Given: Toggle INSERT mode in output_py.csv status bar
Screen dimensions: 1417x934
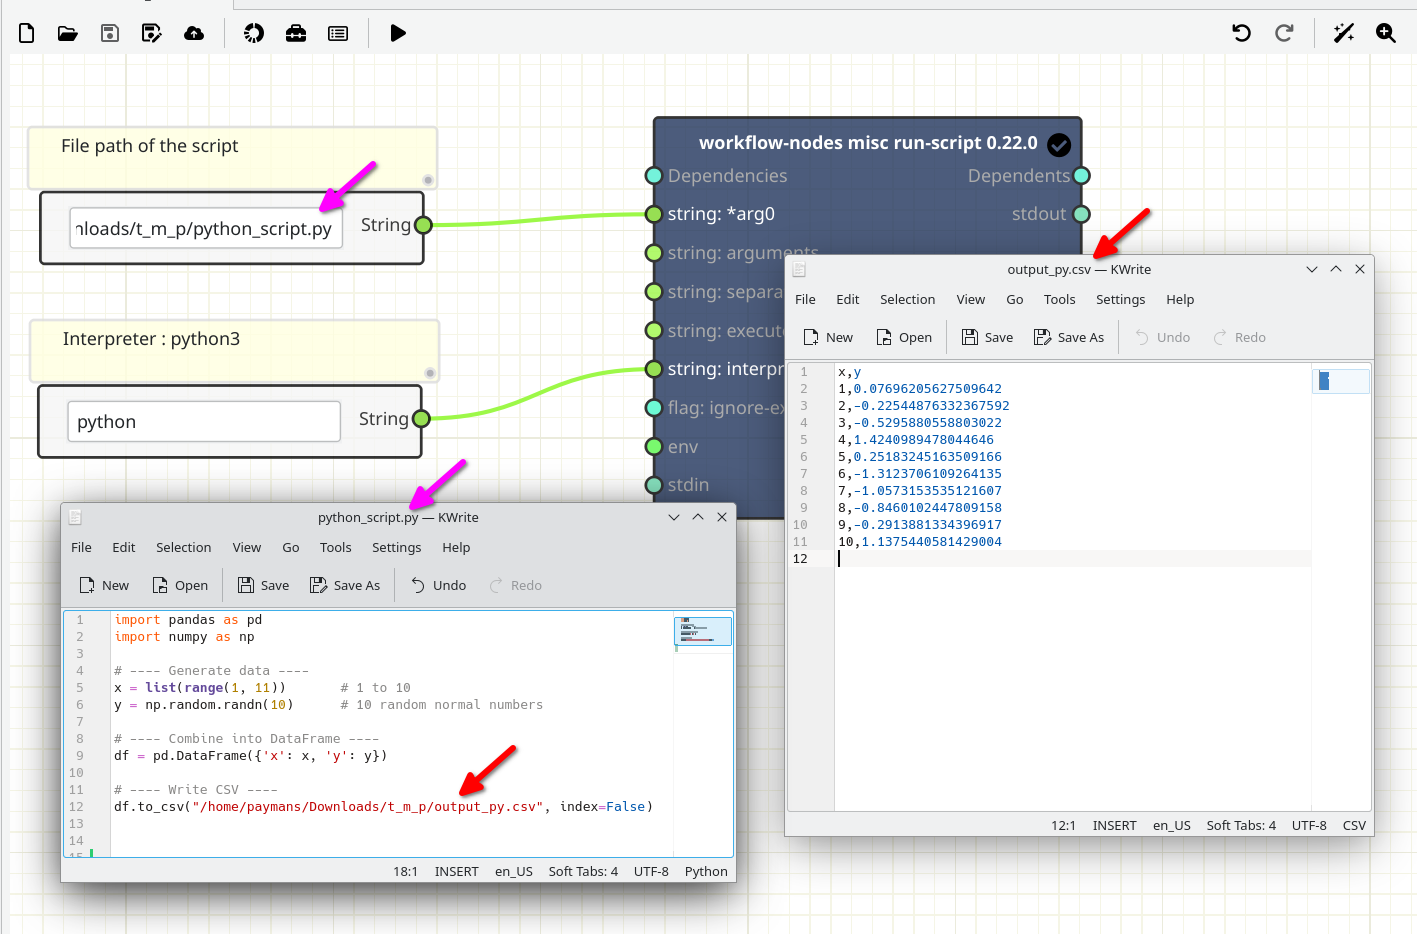Looking at the screenshot, I should pos(1115,825).
